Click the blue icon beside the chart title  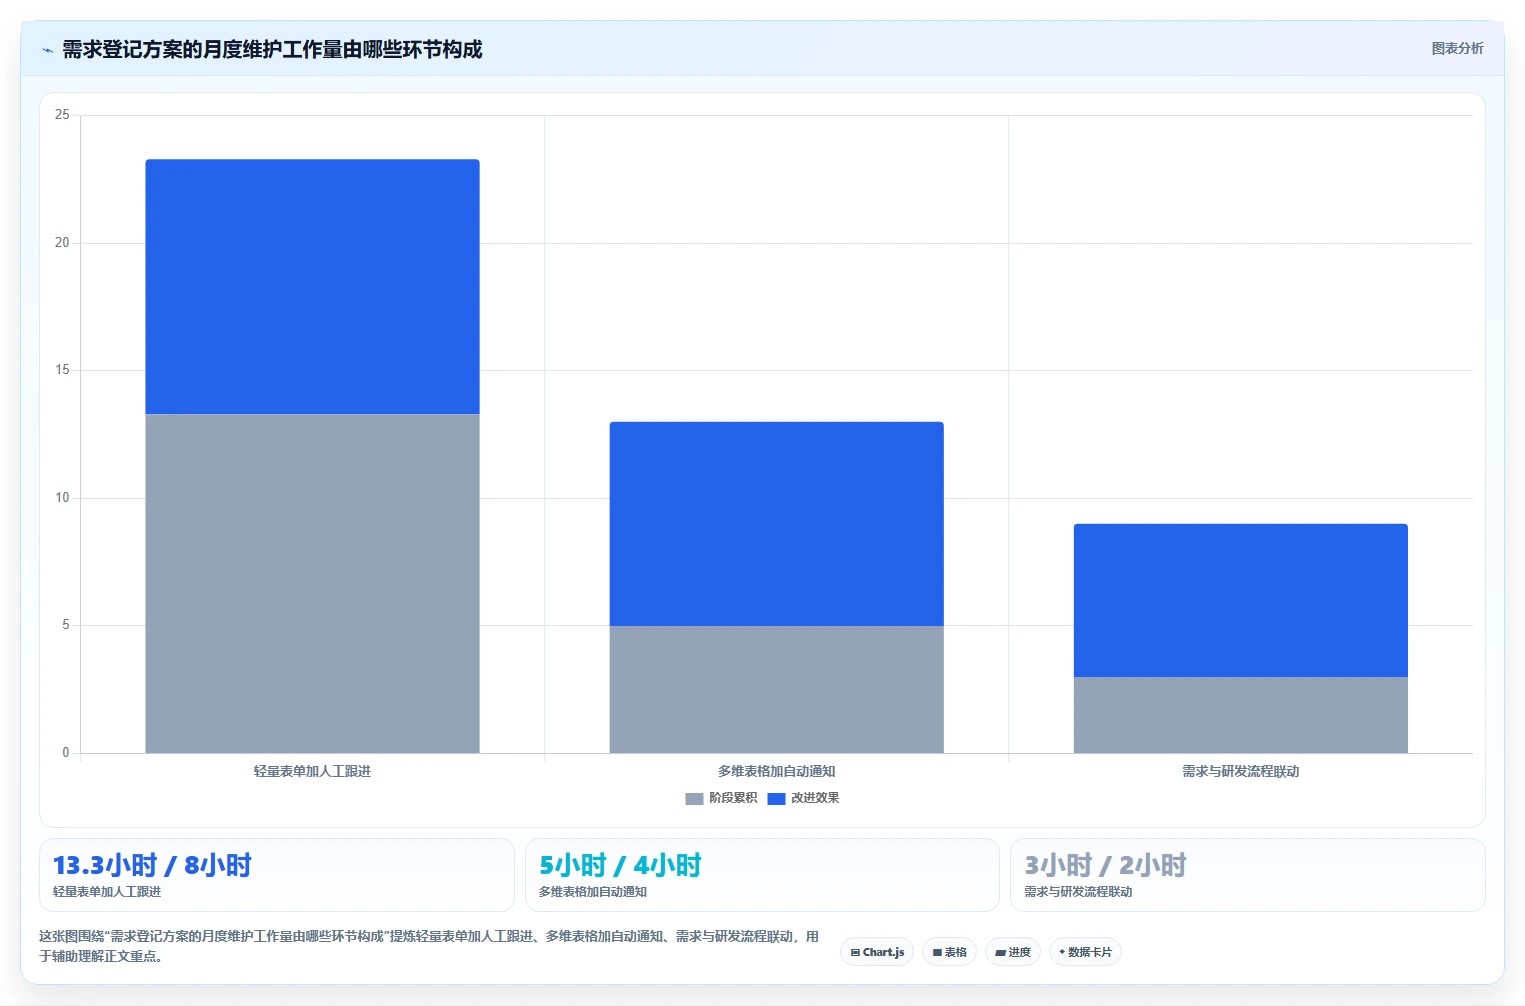point(47,50)
